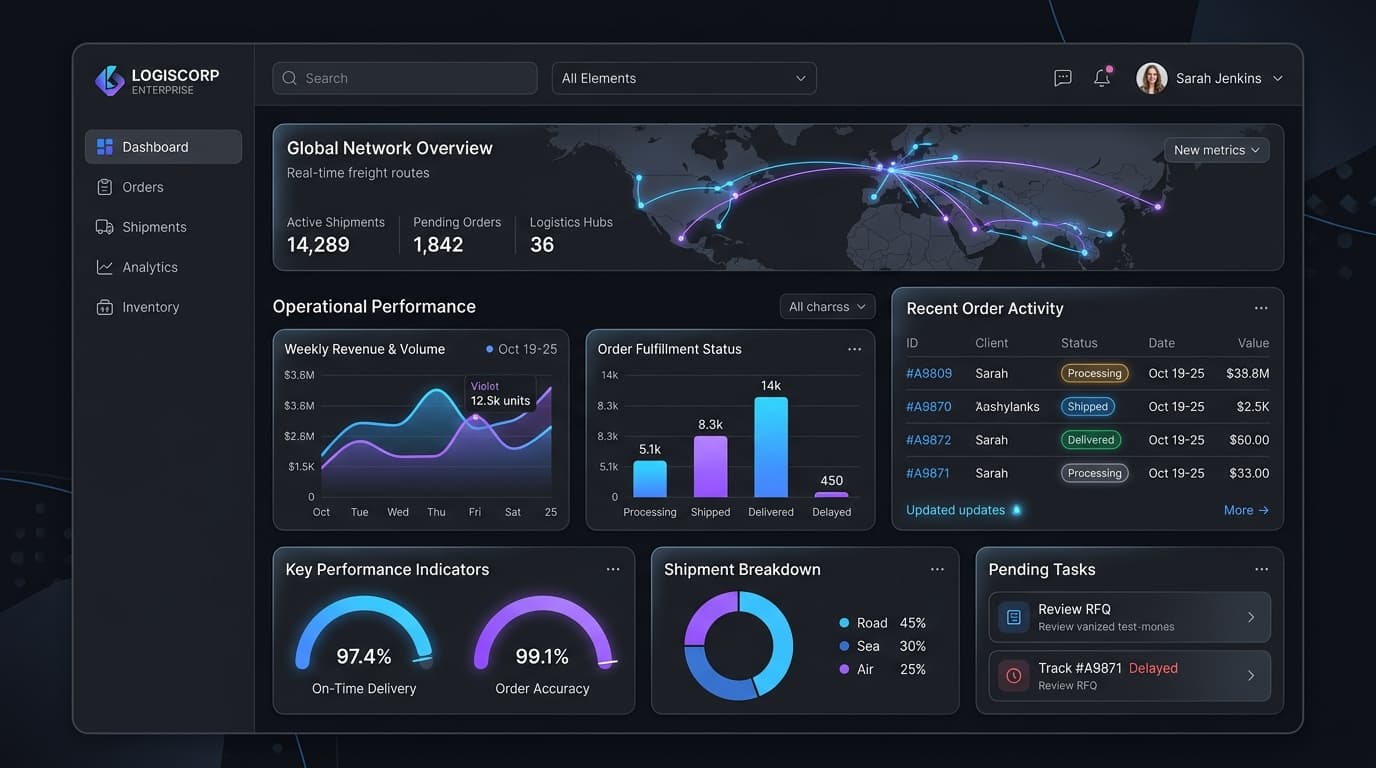Click the clock icon for Track #A9871
This screenshot has width=1376, height=768.
[1014, 676]
